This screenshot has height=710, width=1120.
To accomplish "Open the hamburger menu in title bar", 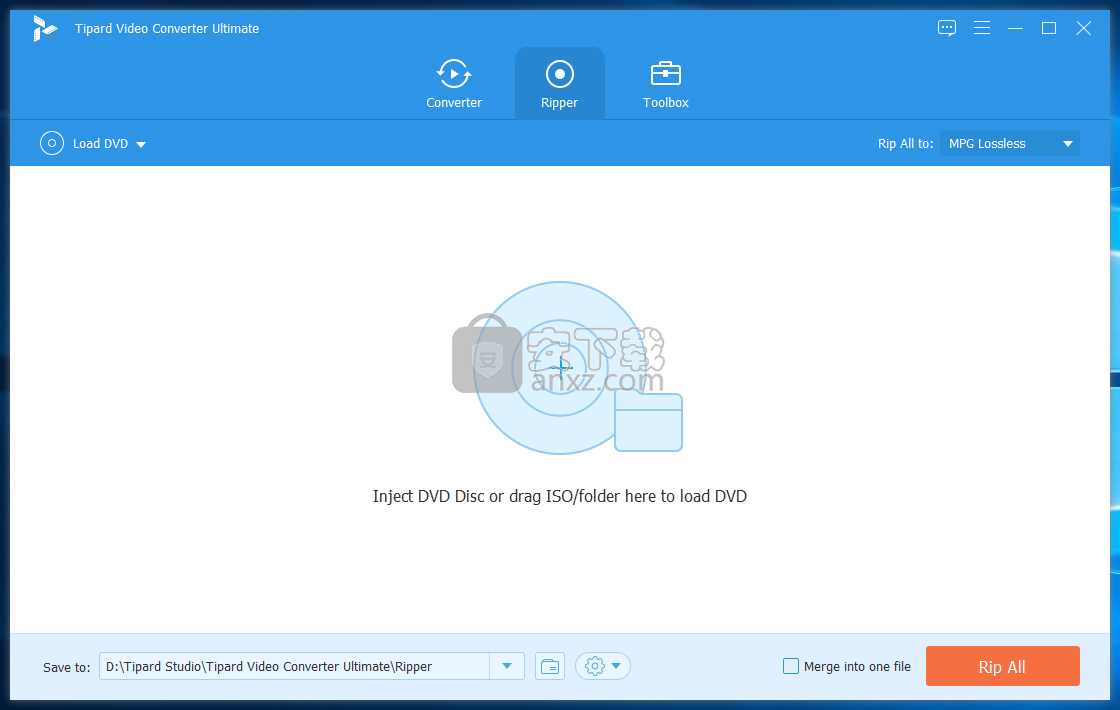I will 982,28.
